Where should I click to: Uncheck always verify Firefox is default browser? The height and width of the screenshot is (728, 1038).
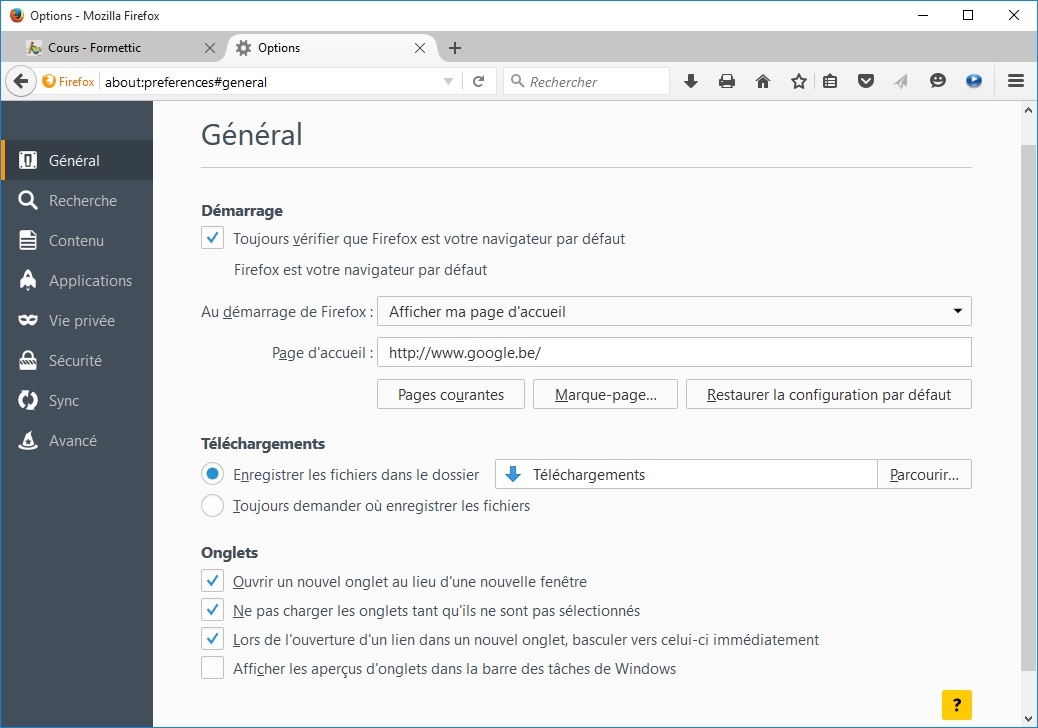pyautogui.click(x=212, y=238)
